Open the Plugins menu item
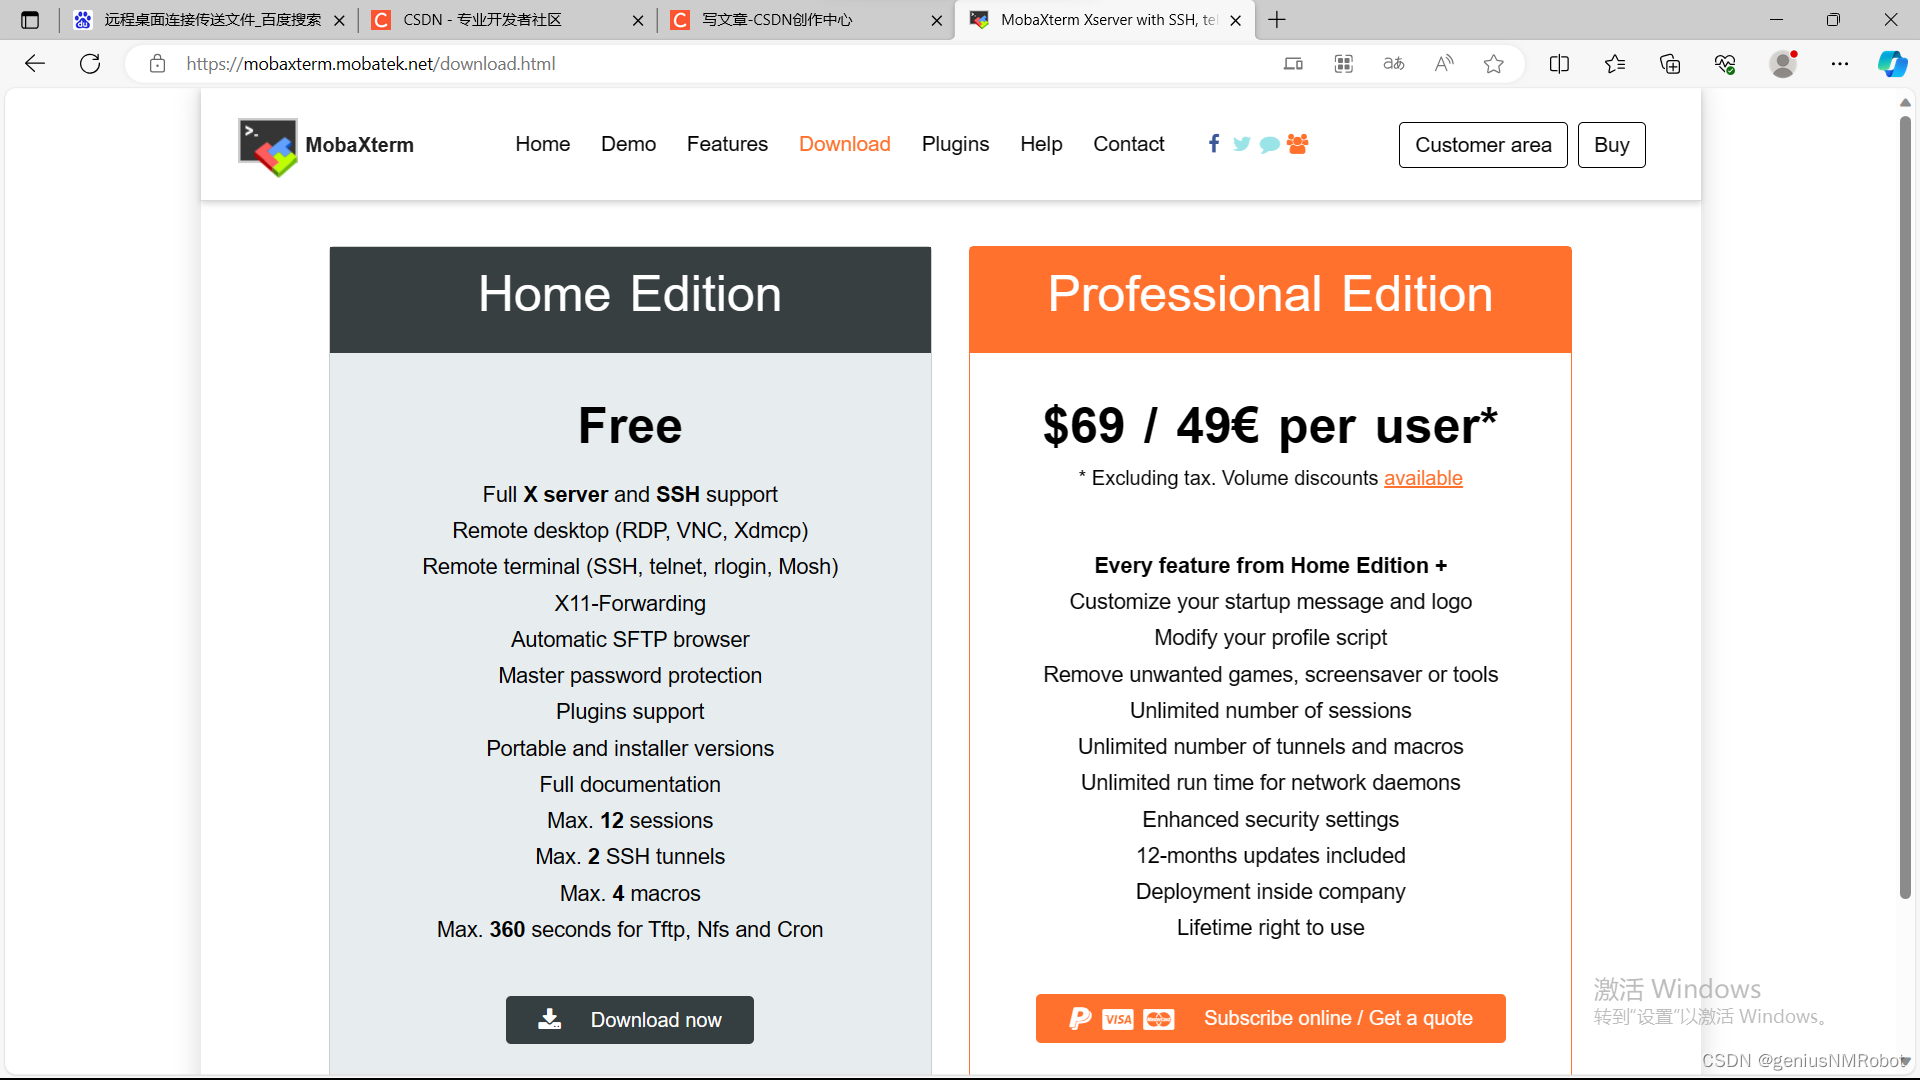The height and width of the screenshot is (1080, 1920). pos(955,144)
